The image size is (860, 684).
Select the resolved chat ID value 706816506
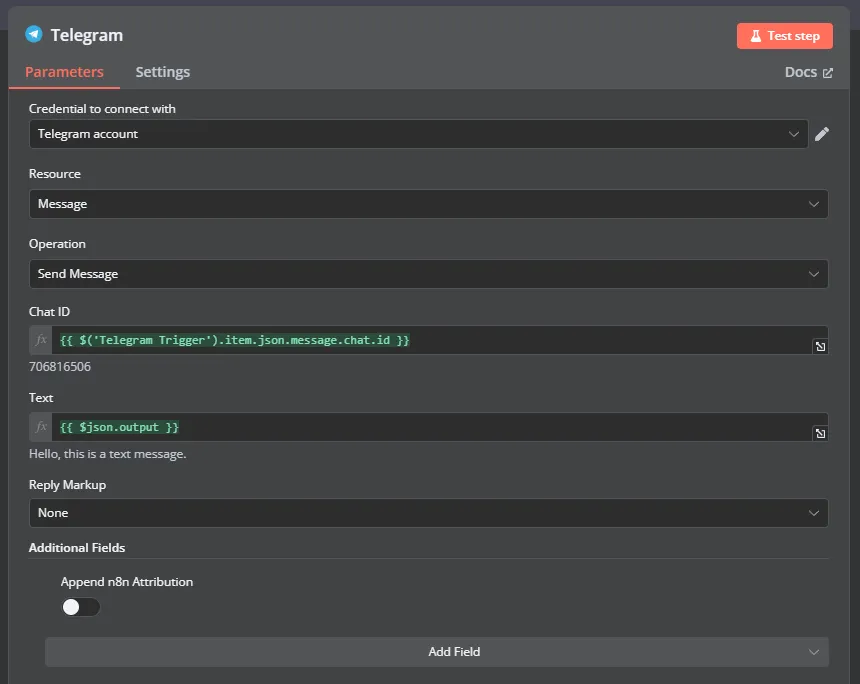60,366
